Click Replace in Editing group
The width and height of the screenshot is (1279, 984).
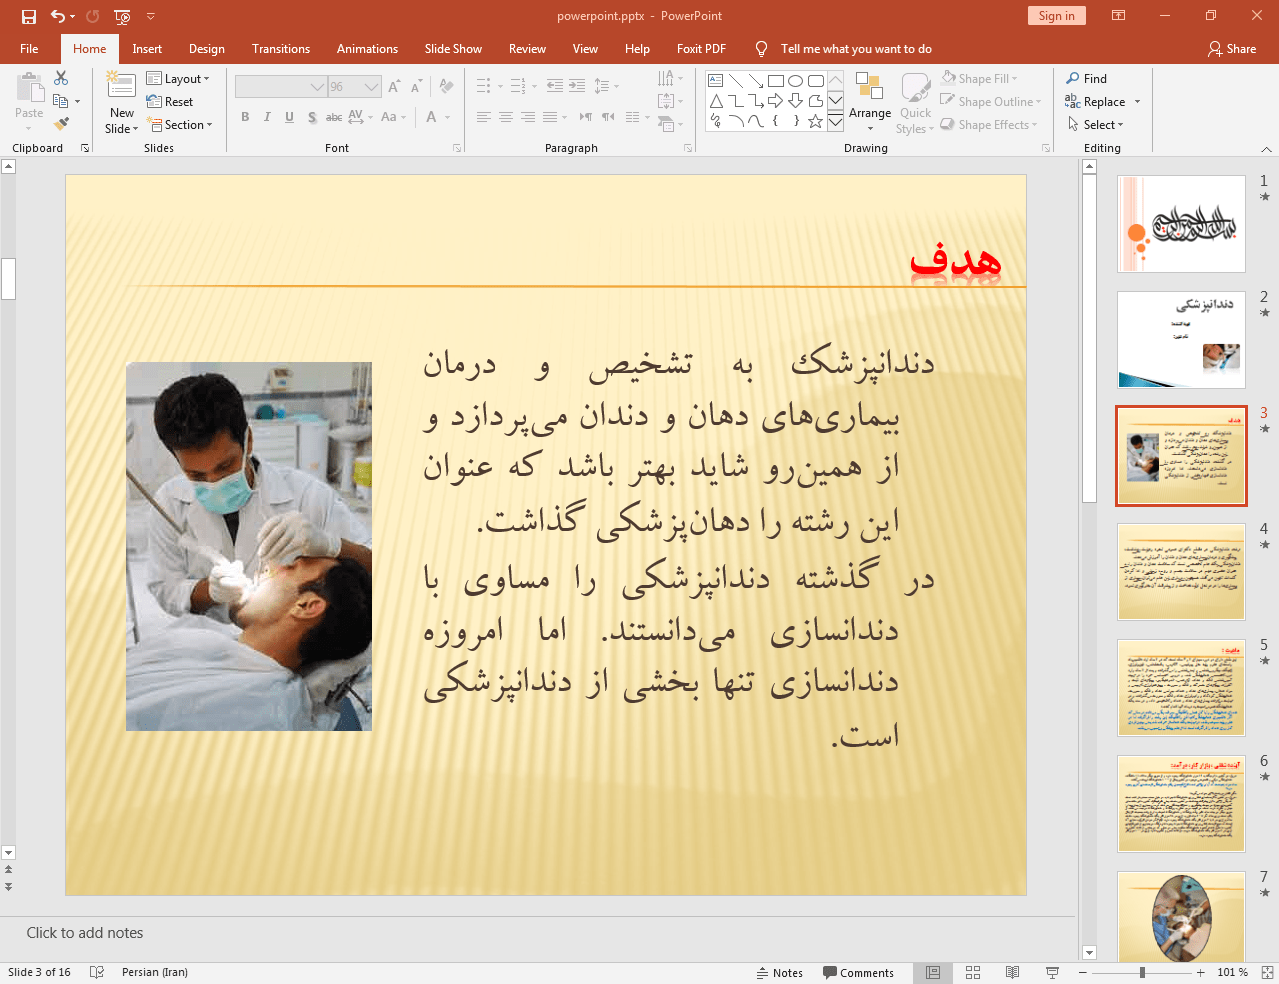pos(1102,101)
